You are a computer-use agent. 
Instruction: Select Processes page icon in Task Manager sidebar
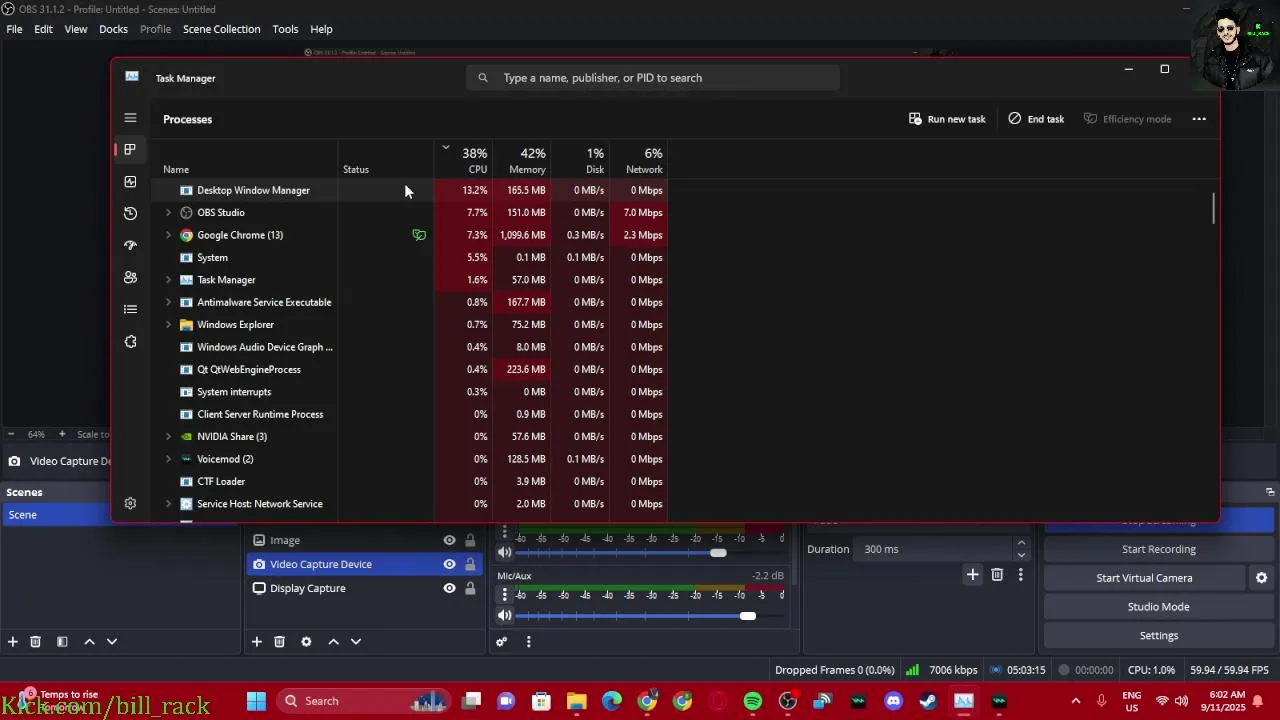point(130,149)
